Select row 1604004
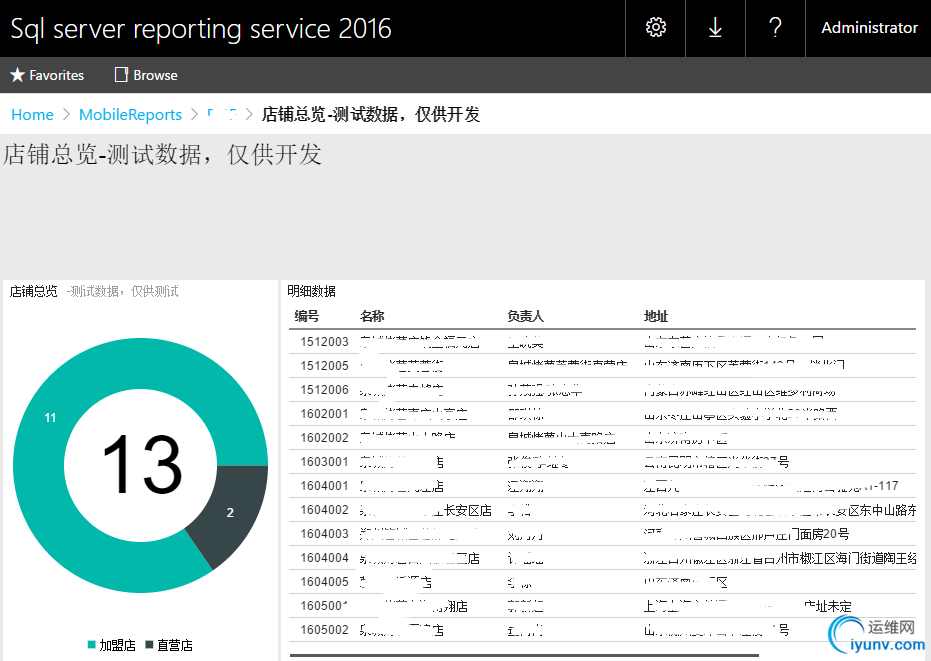Viewport: 931px width, 661px height. point(602,558)
